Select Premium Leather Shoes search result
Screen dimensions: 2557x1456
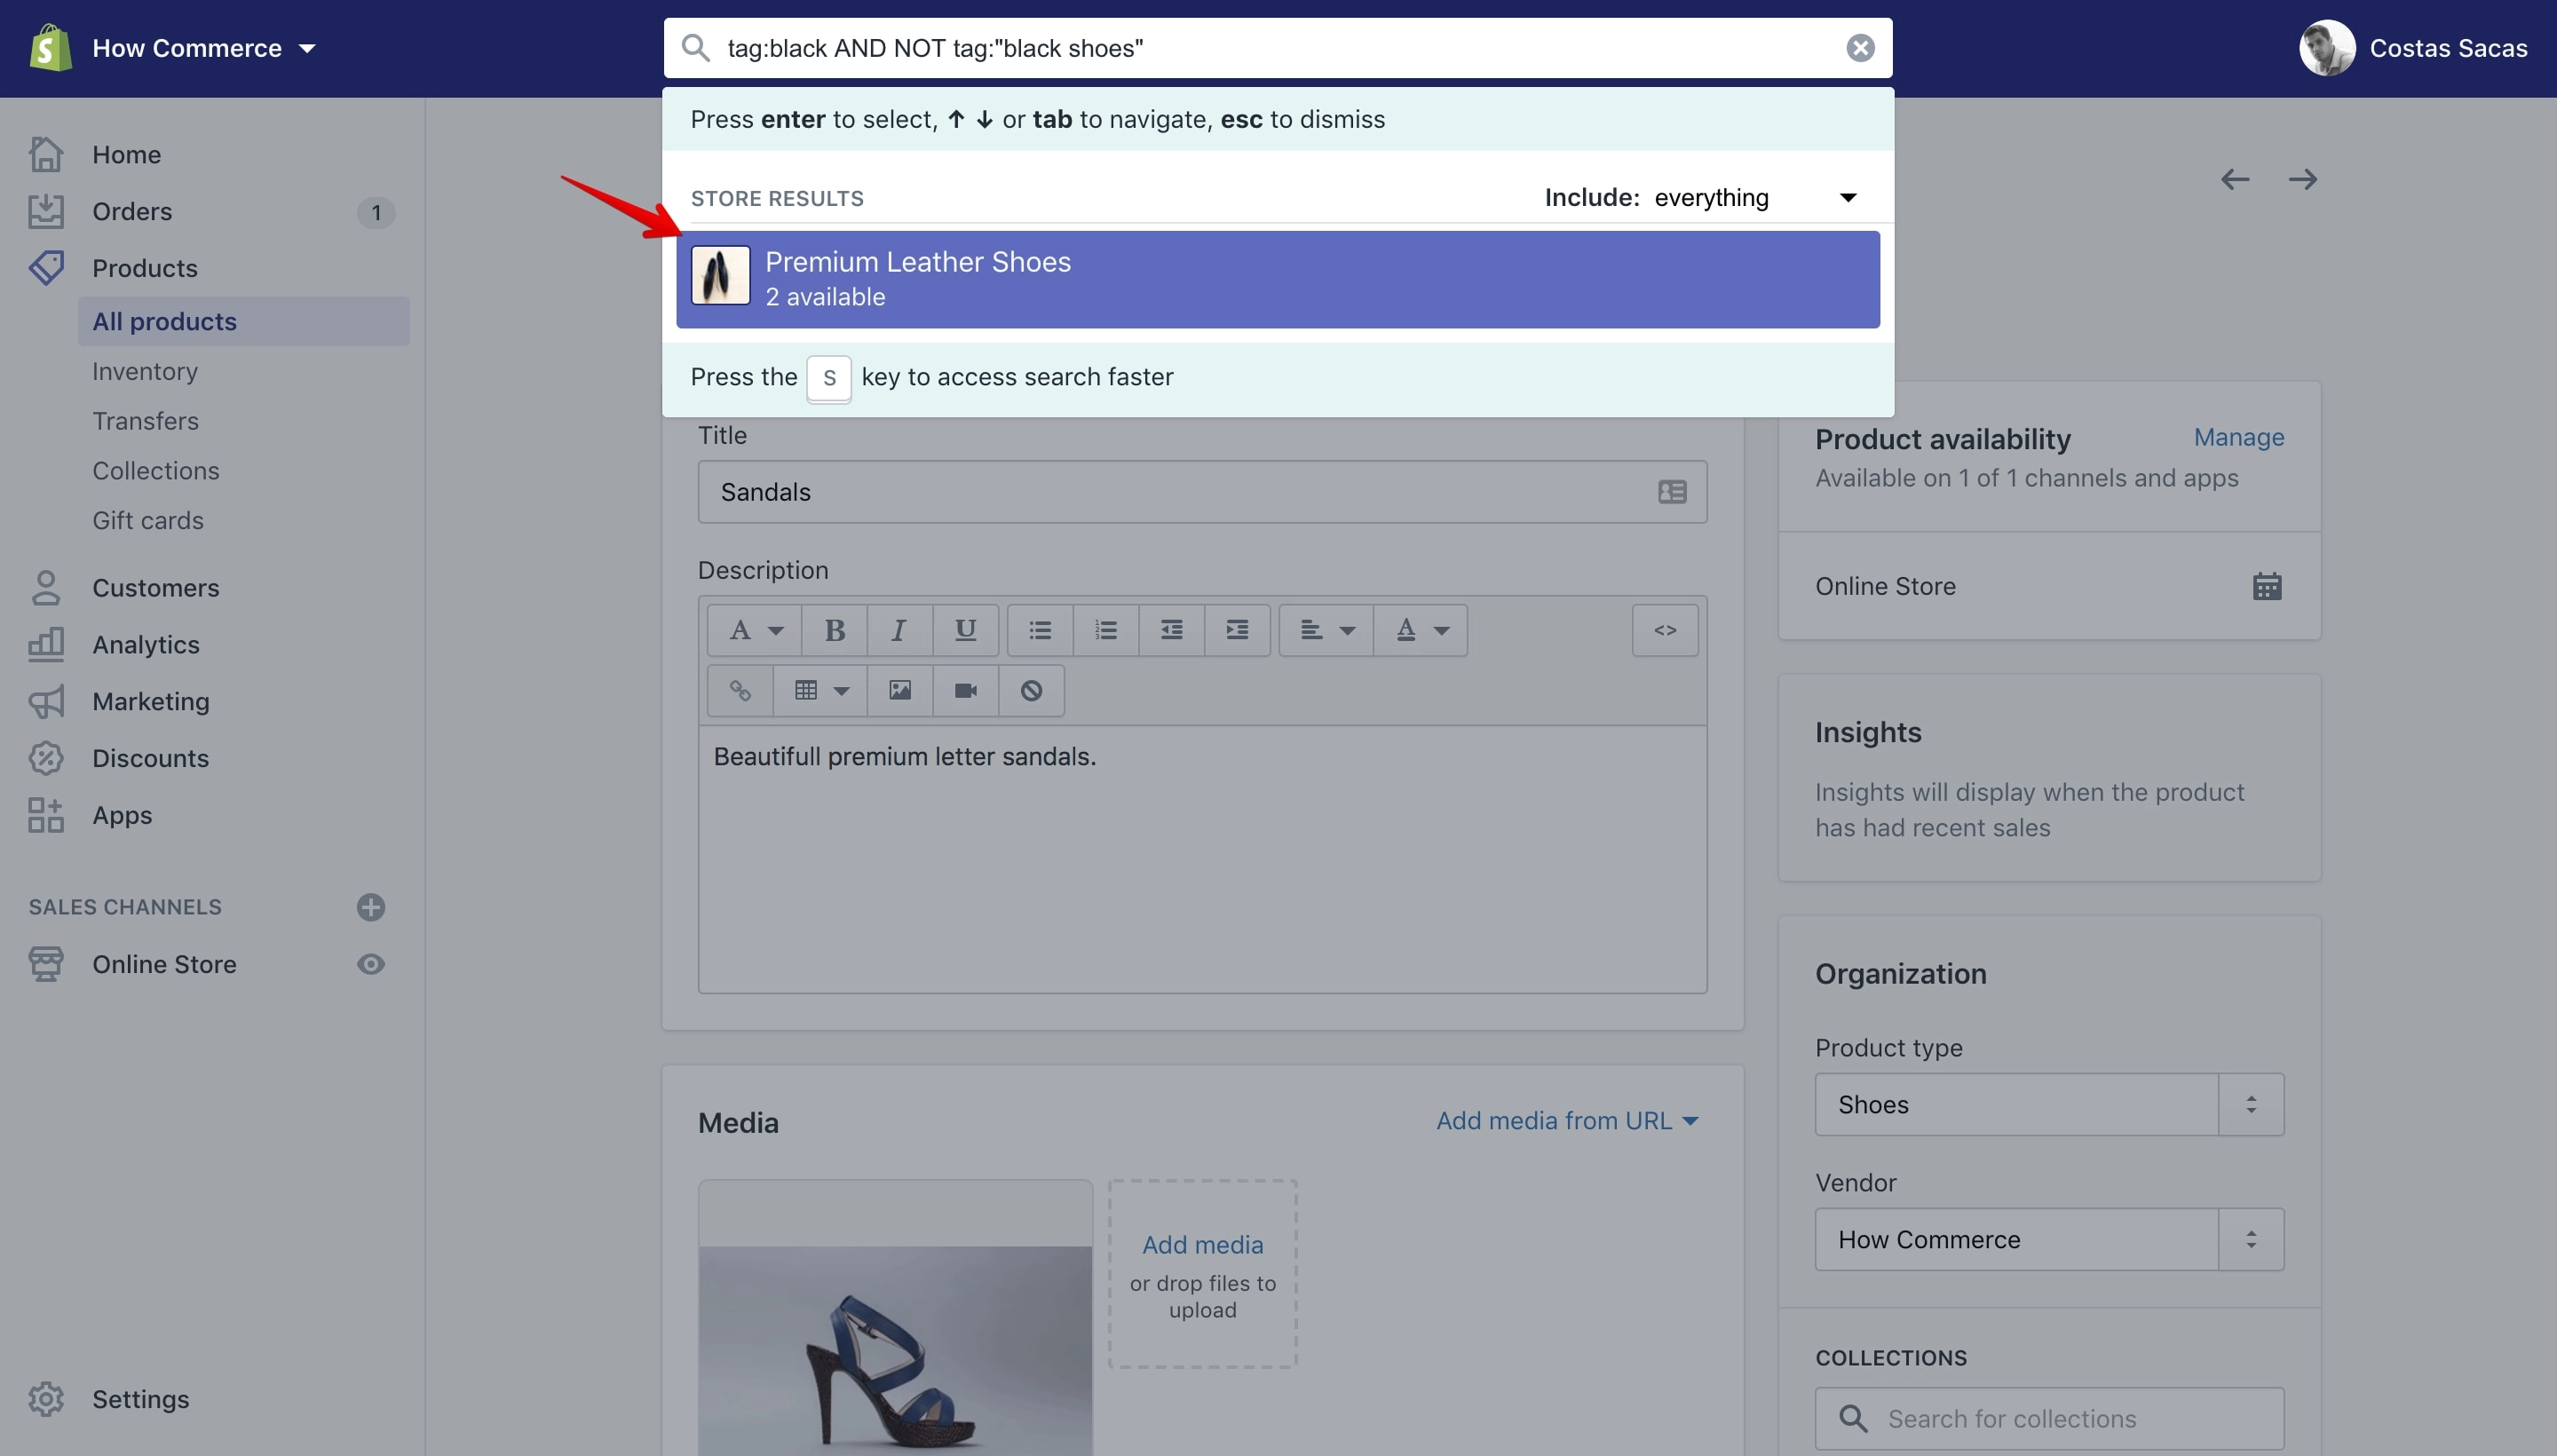(x=1278, y=280)
